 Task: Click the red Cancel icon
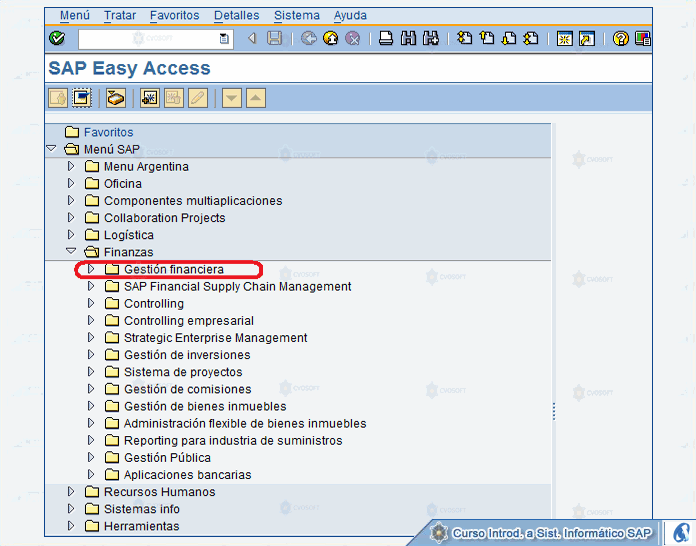click(353, 39)
